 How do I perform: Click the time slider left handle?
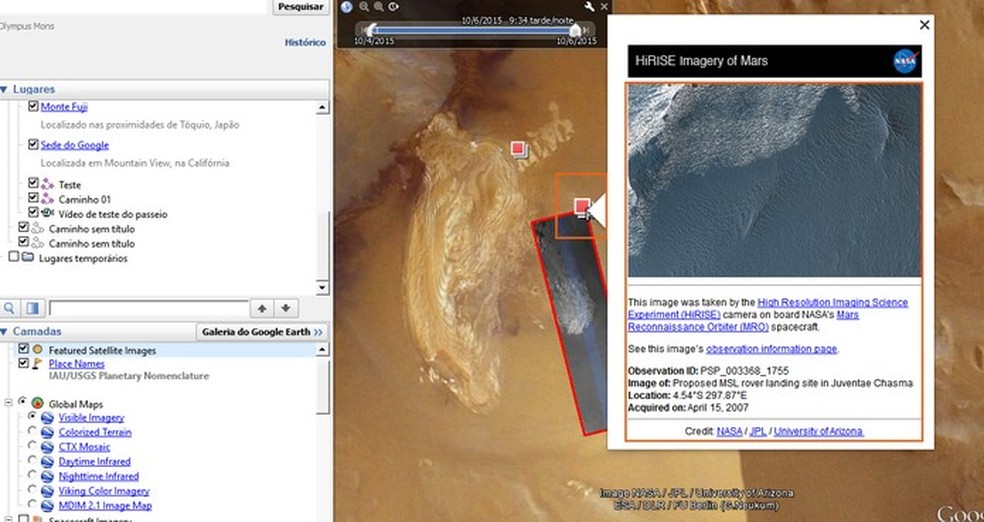(372, 29)
